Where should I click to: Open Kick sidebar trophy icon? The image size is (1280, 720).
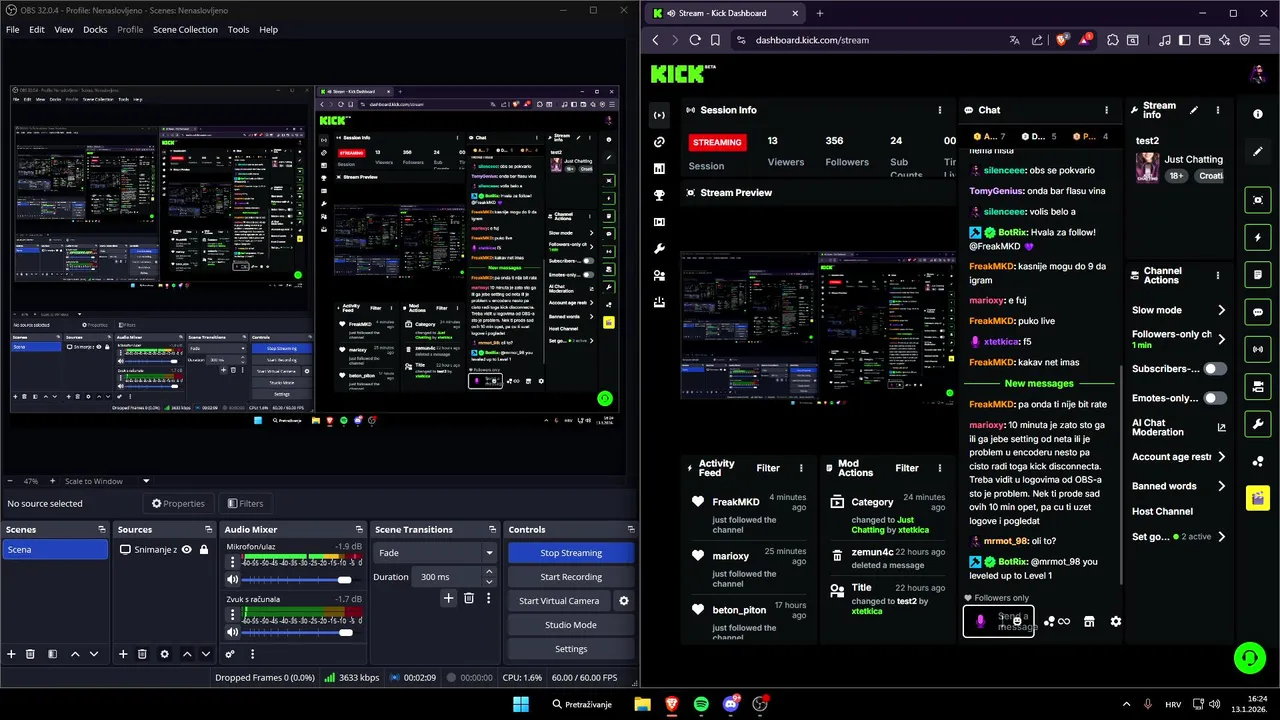pos(659,195)
